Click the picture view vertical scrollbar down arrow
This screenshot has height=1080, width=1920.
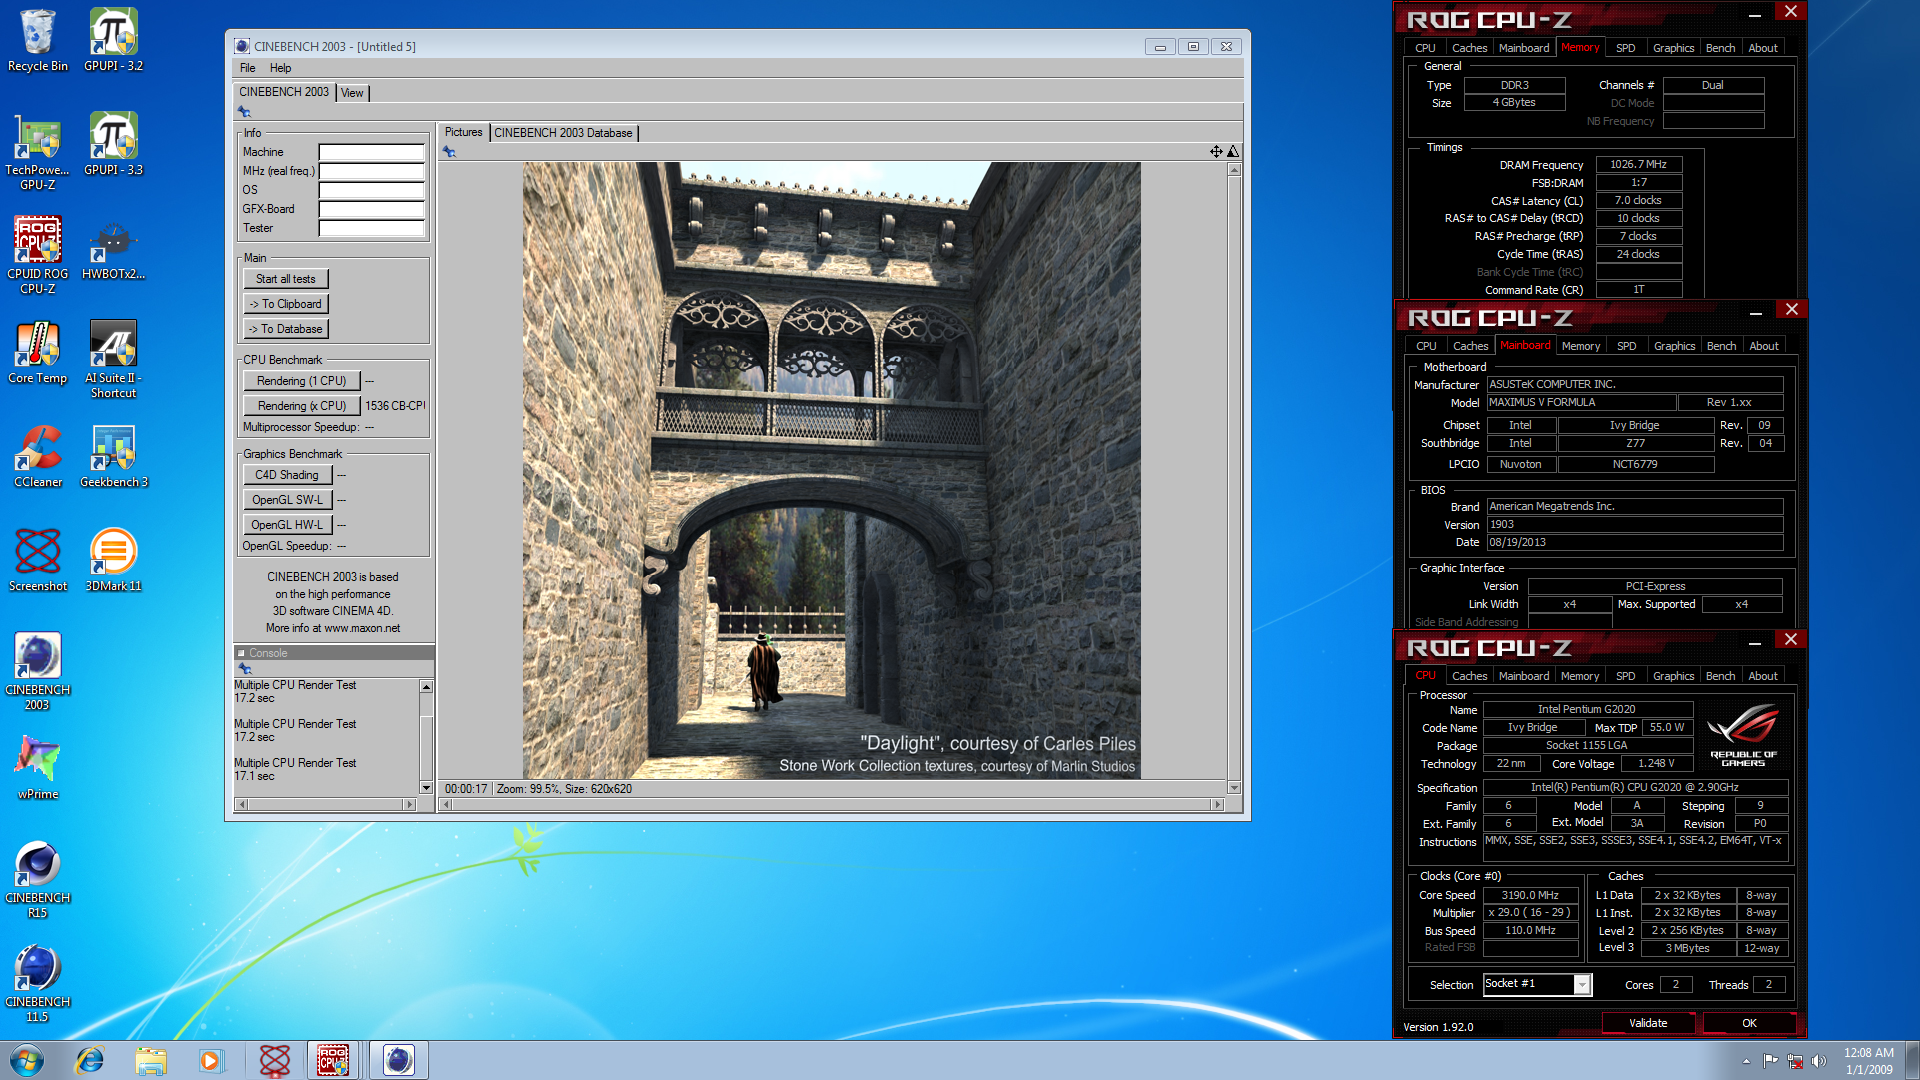1234,788
